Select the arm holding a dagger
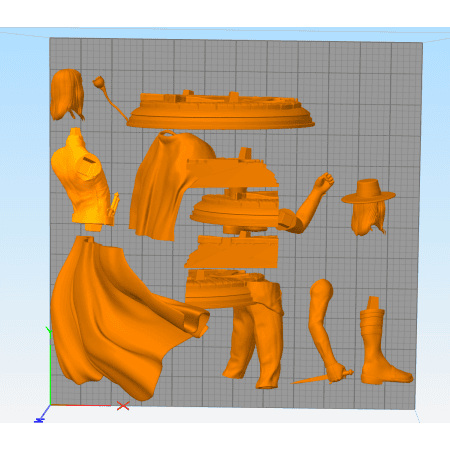The image size is (450, 450). [x=322, y=330]
